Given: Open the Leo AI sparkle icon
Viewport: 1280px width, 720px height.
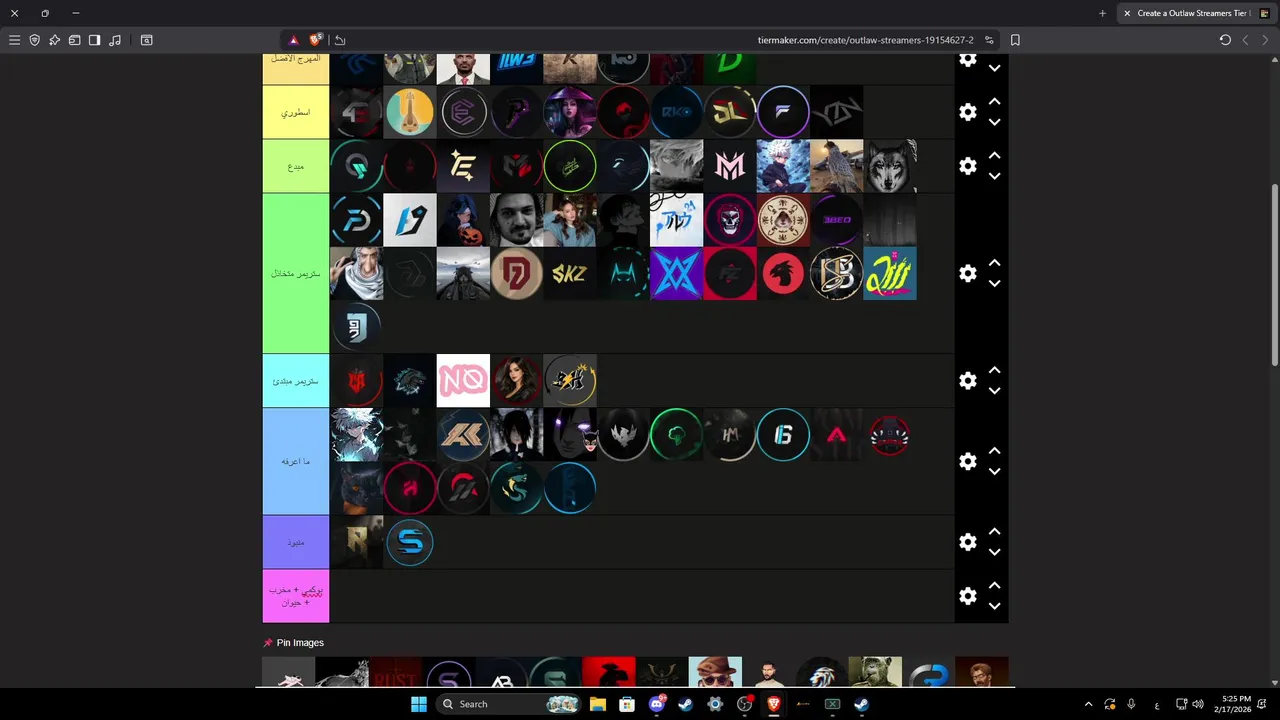Looking at the screenshot, I should coord(54,40).
